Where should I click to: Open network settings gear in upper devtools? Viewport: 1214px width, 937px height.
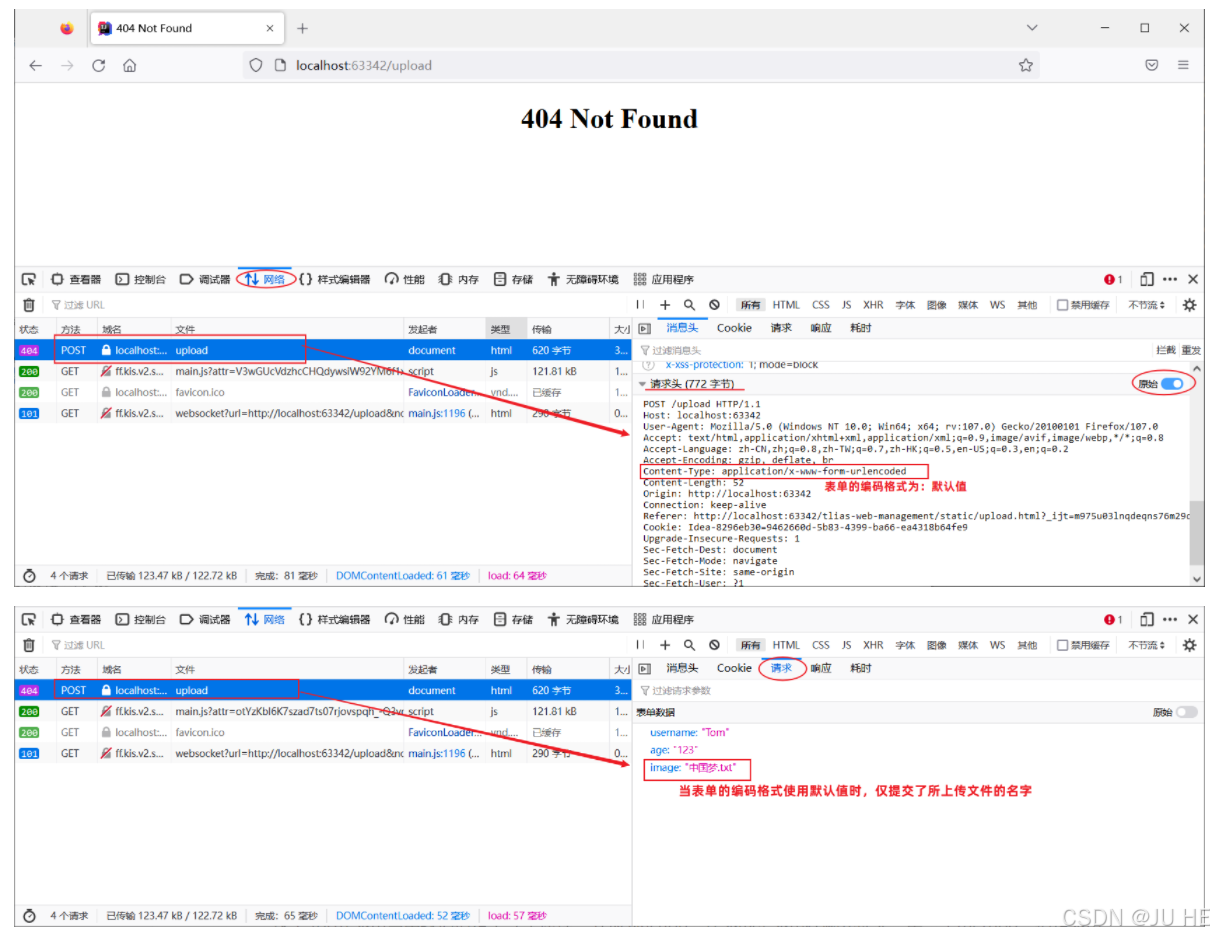pos(1189,305)
